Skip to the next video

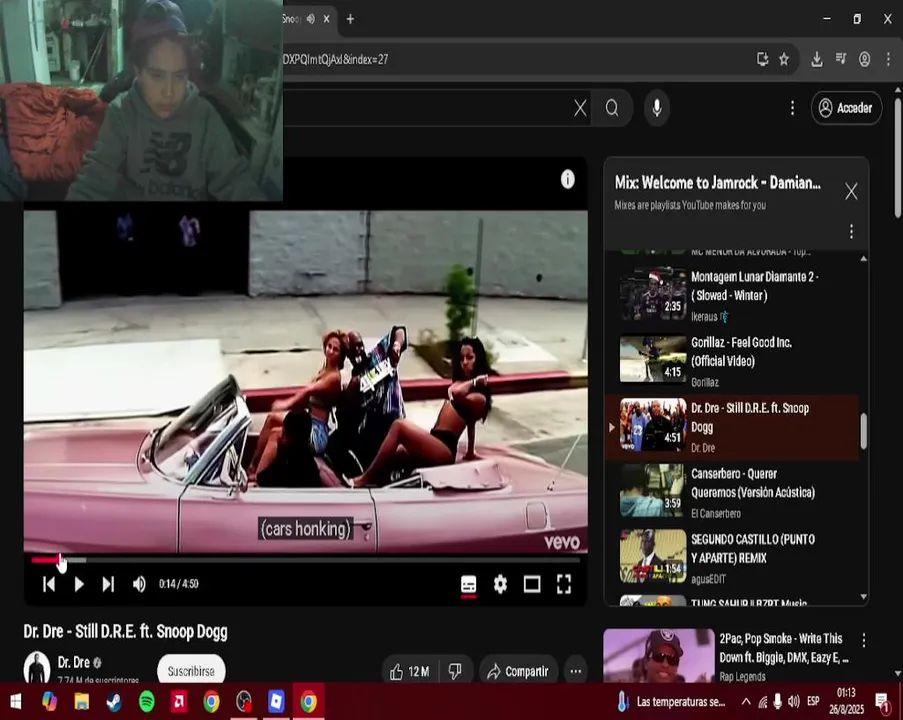click(x=108, y=584)
